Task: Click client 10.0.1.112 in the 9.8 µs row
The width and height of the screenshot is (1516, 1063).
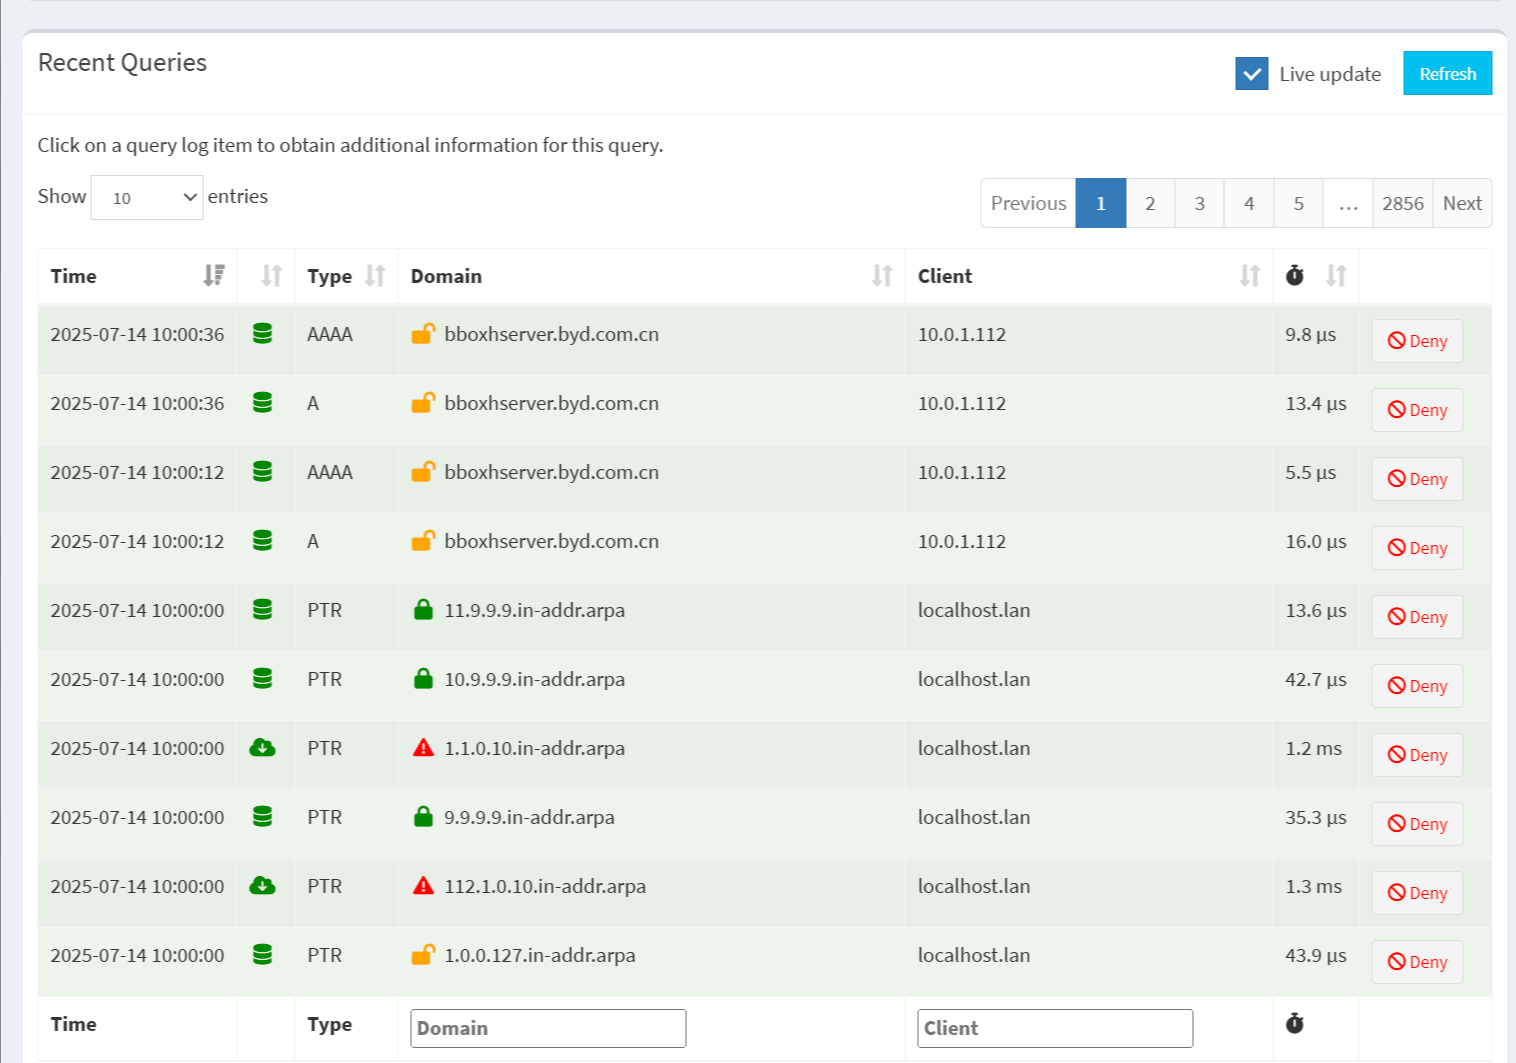Action: point(962,334)
